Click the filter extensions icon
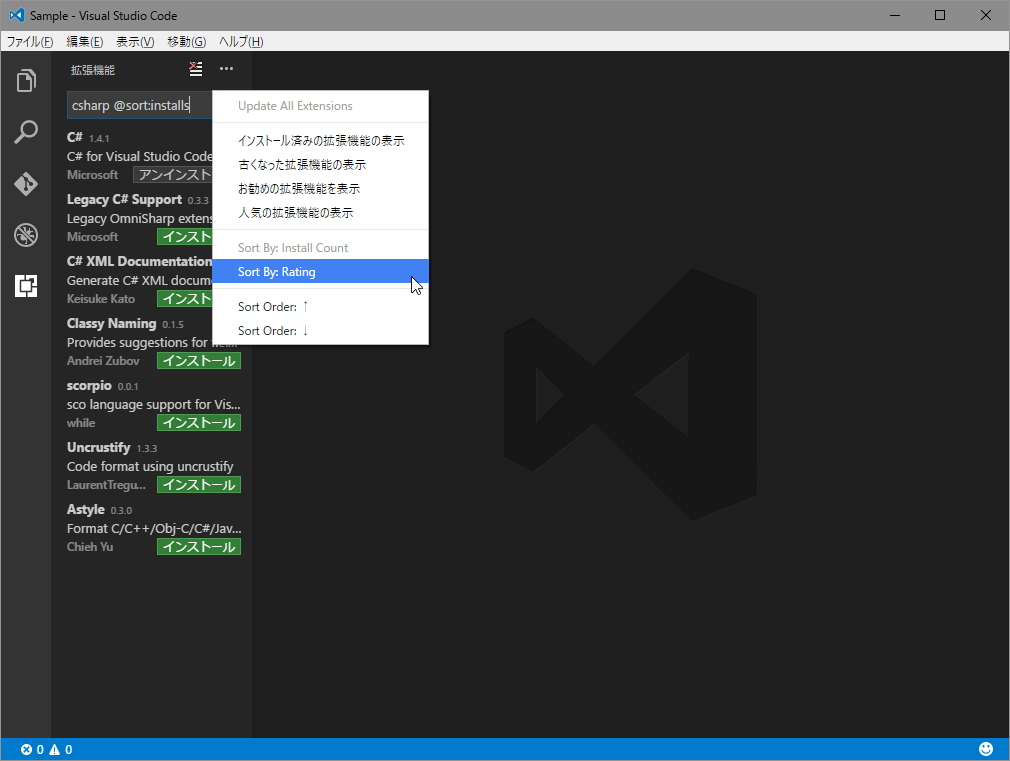1010x761 pixels. coord(195,69)
